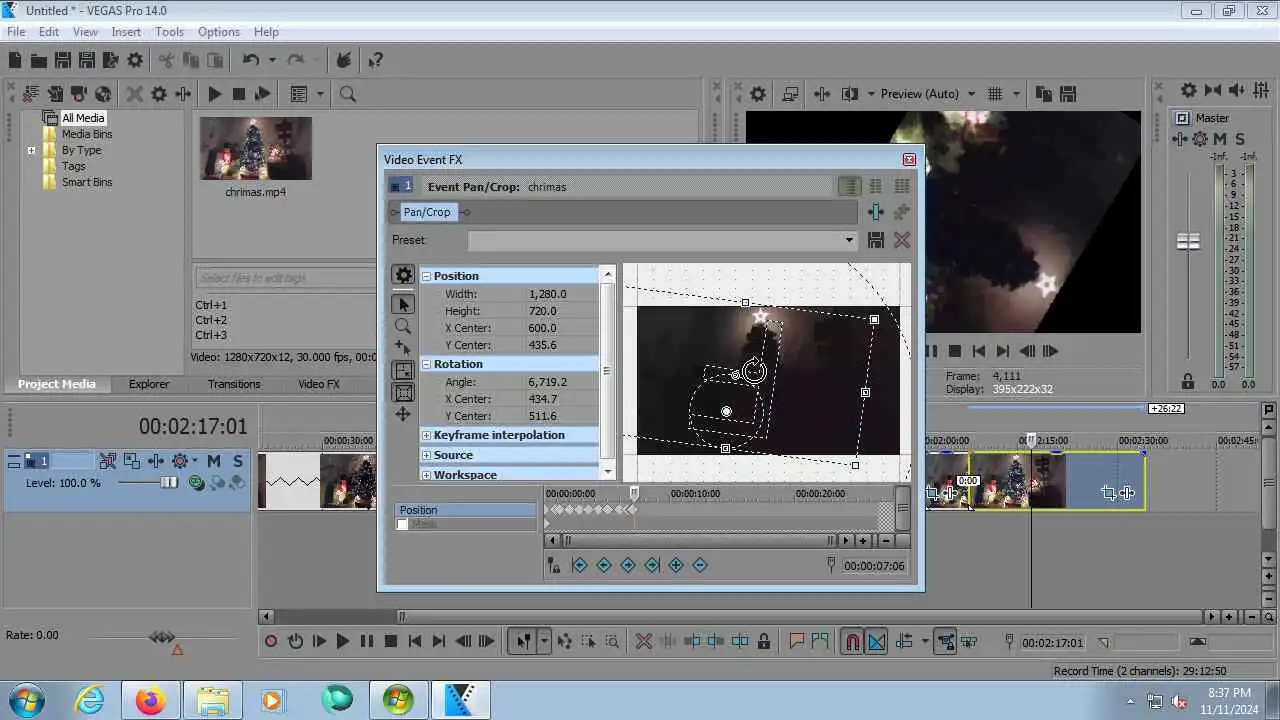This screenshot has width=1280, height=720.
Task: Mute the video track with M
Action: tap(214, 461)
